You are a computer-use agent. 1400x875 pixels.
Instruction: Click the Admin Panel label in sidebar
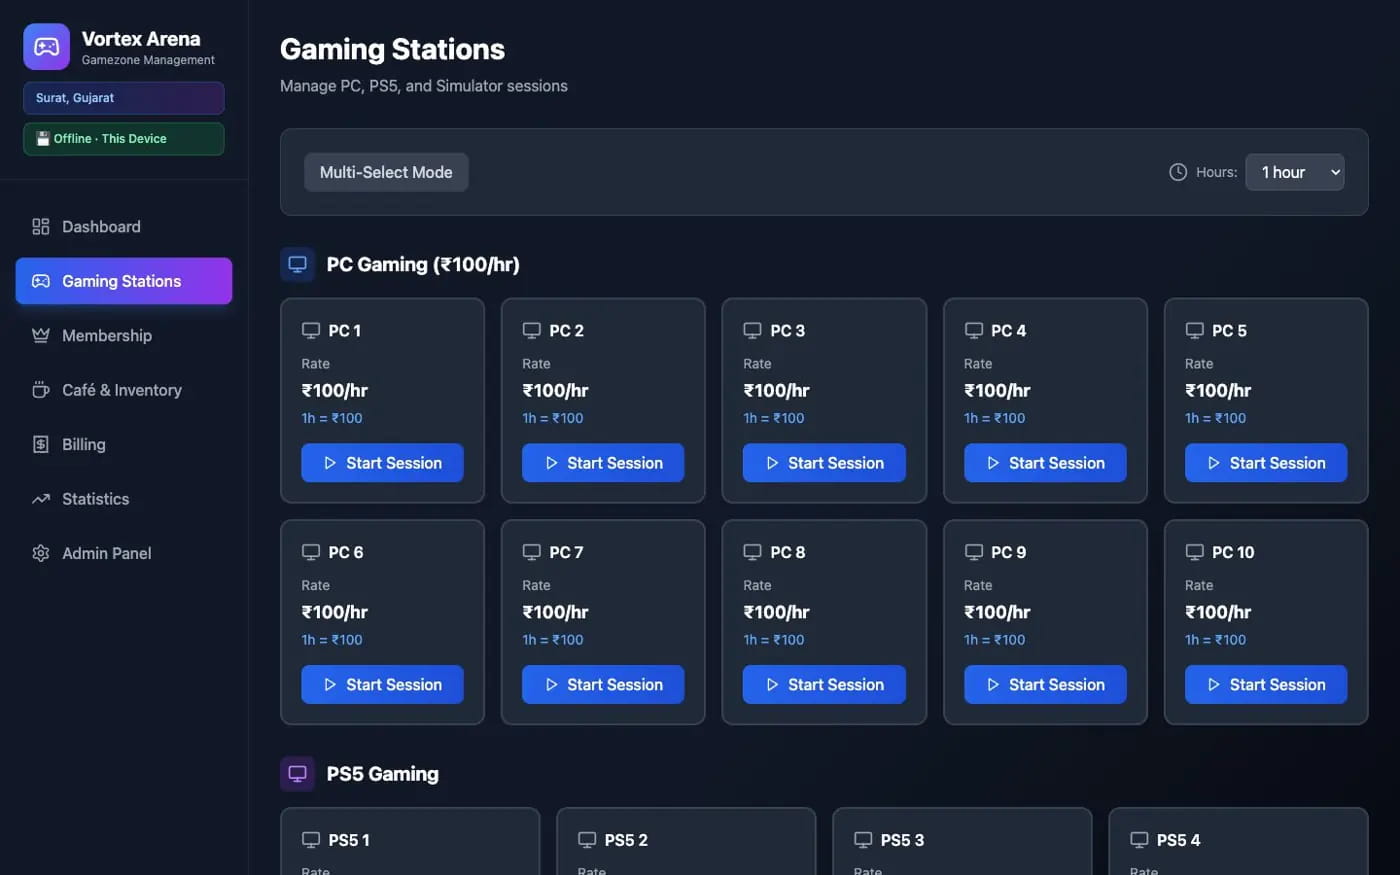tap(107, 553)
